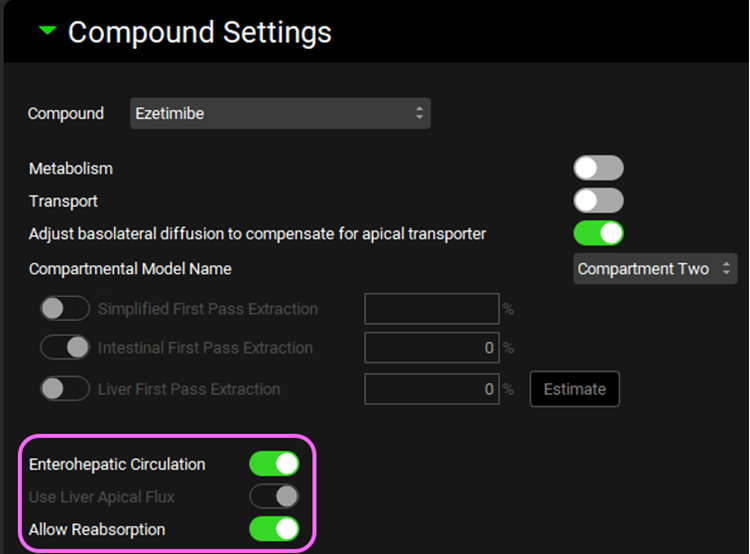750x554 pixels.
Task: Click the Compound field label
Action: [66, 114]
